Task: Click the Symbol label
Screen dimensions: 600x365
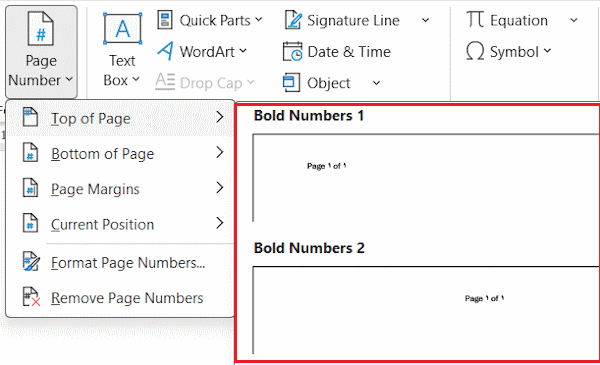Action: 514,52
